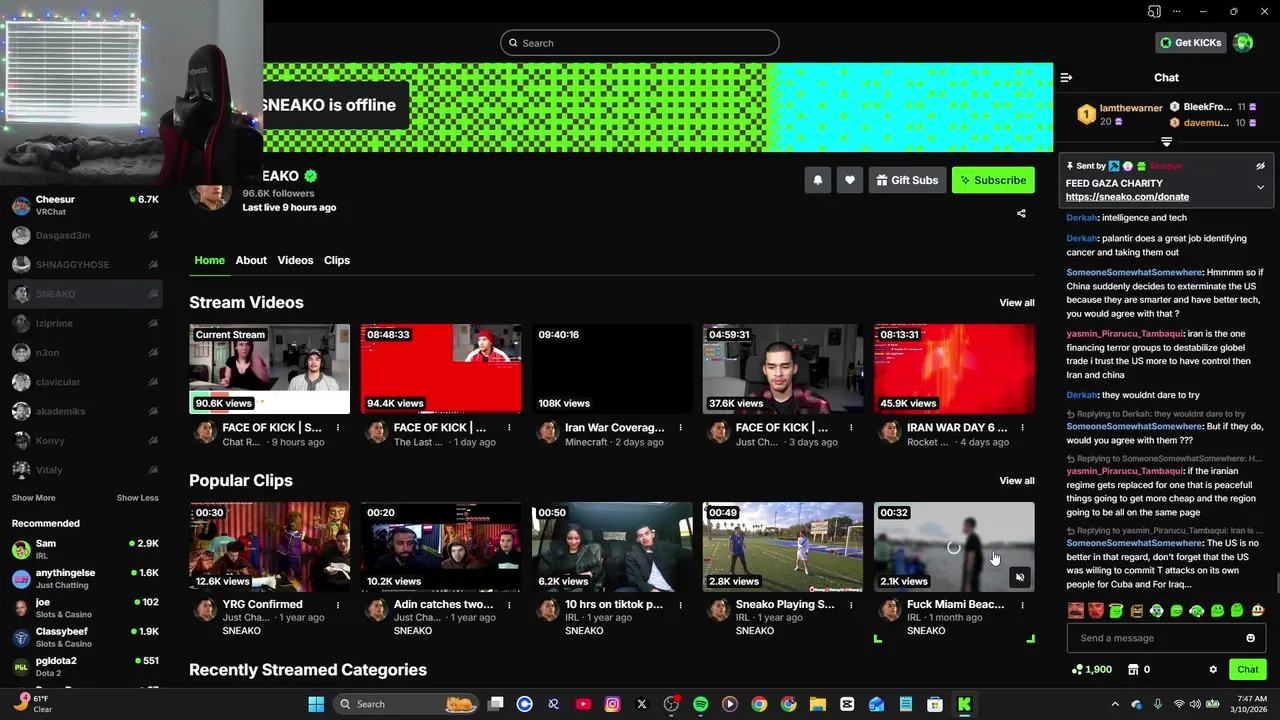
Task: Unmute the Miami Beach clip preview
Action: [x=1019, y=577]
